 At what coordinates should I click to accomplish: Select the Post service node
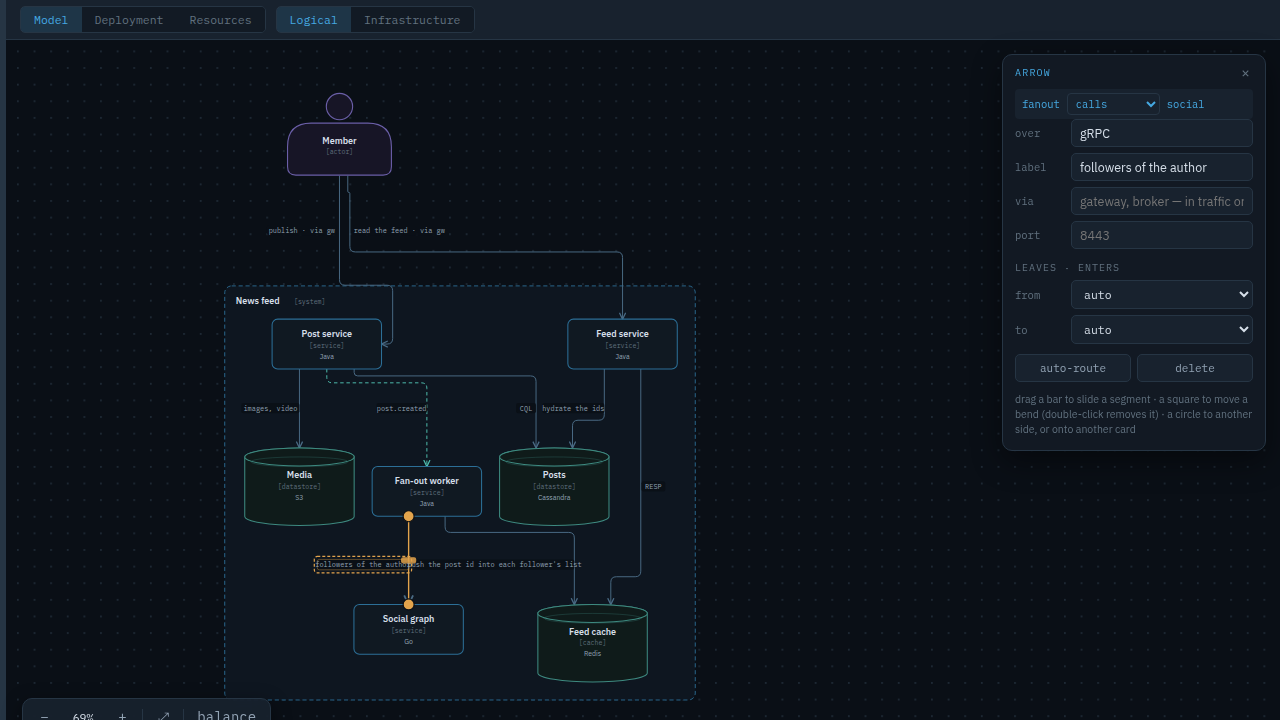pyautogui.click(x=327, y=344)
